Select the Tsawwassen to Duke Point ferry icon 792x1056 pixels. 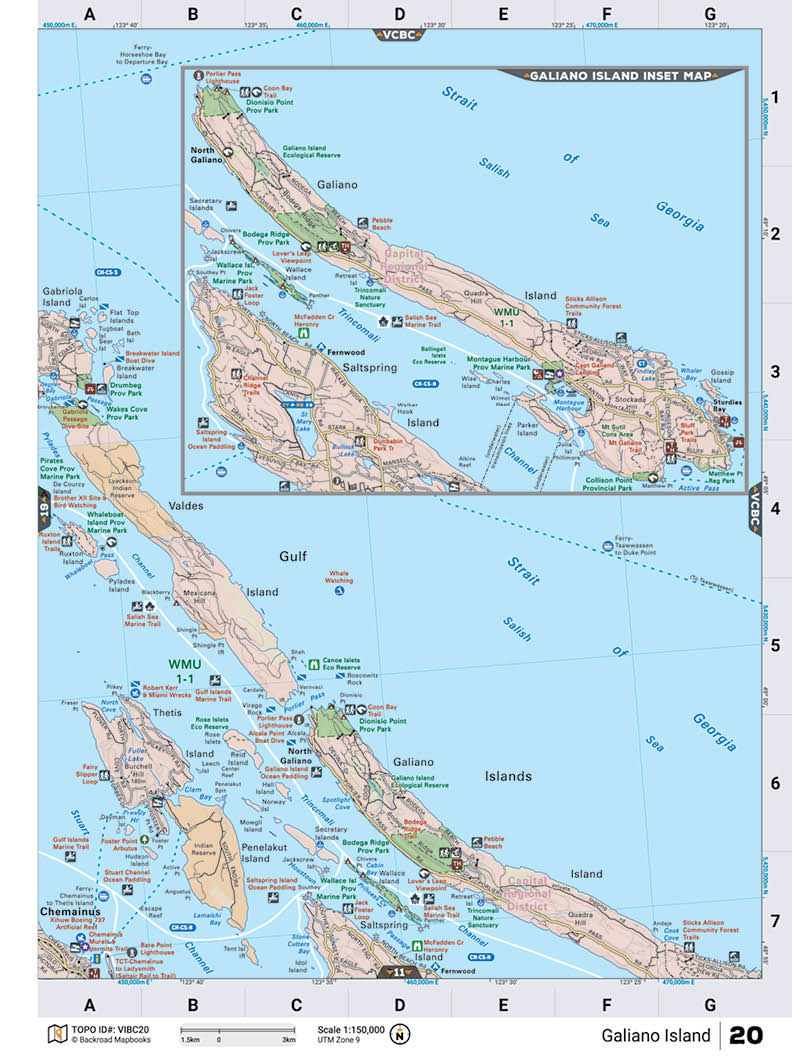(607, 545)
